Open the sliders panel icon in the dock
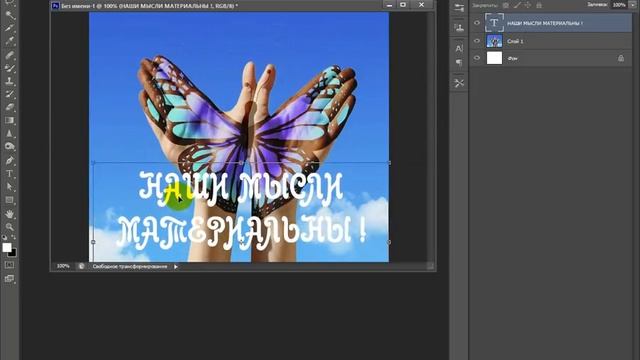This screenshot has height=360, width=640. [x=459, y=8]
